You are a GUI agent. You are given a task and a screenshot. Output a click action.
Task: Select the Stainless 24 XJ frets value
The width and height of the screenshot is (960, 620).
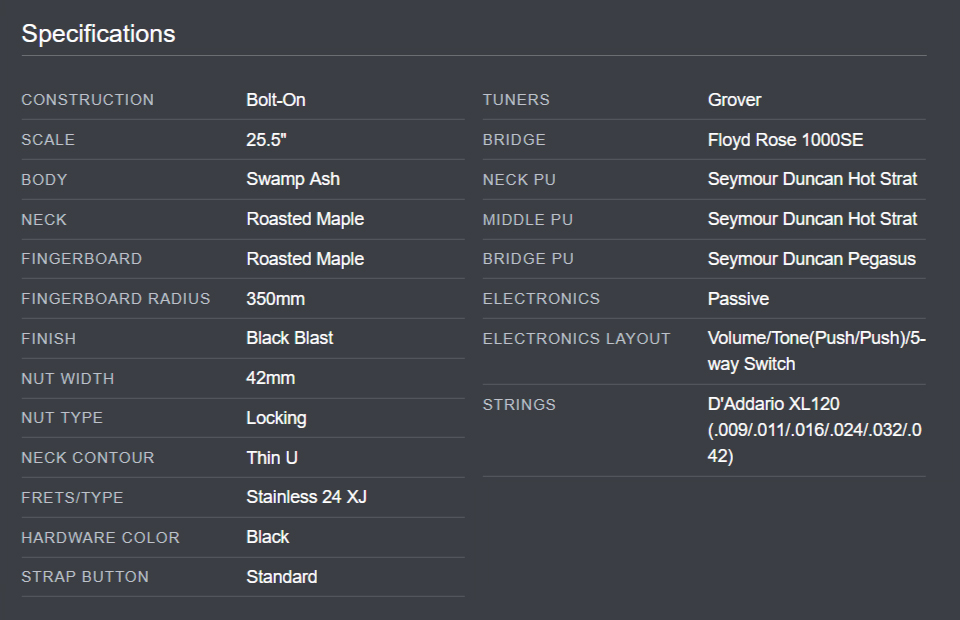tap(306, 497)
